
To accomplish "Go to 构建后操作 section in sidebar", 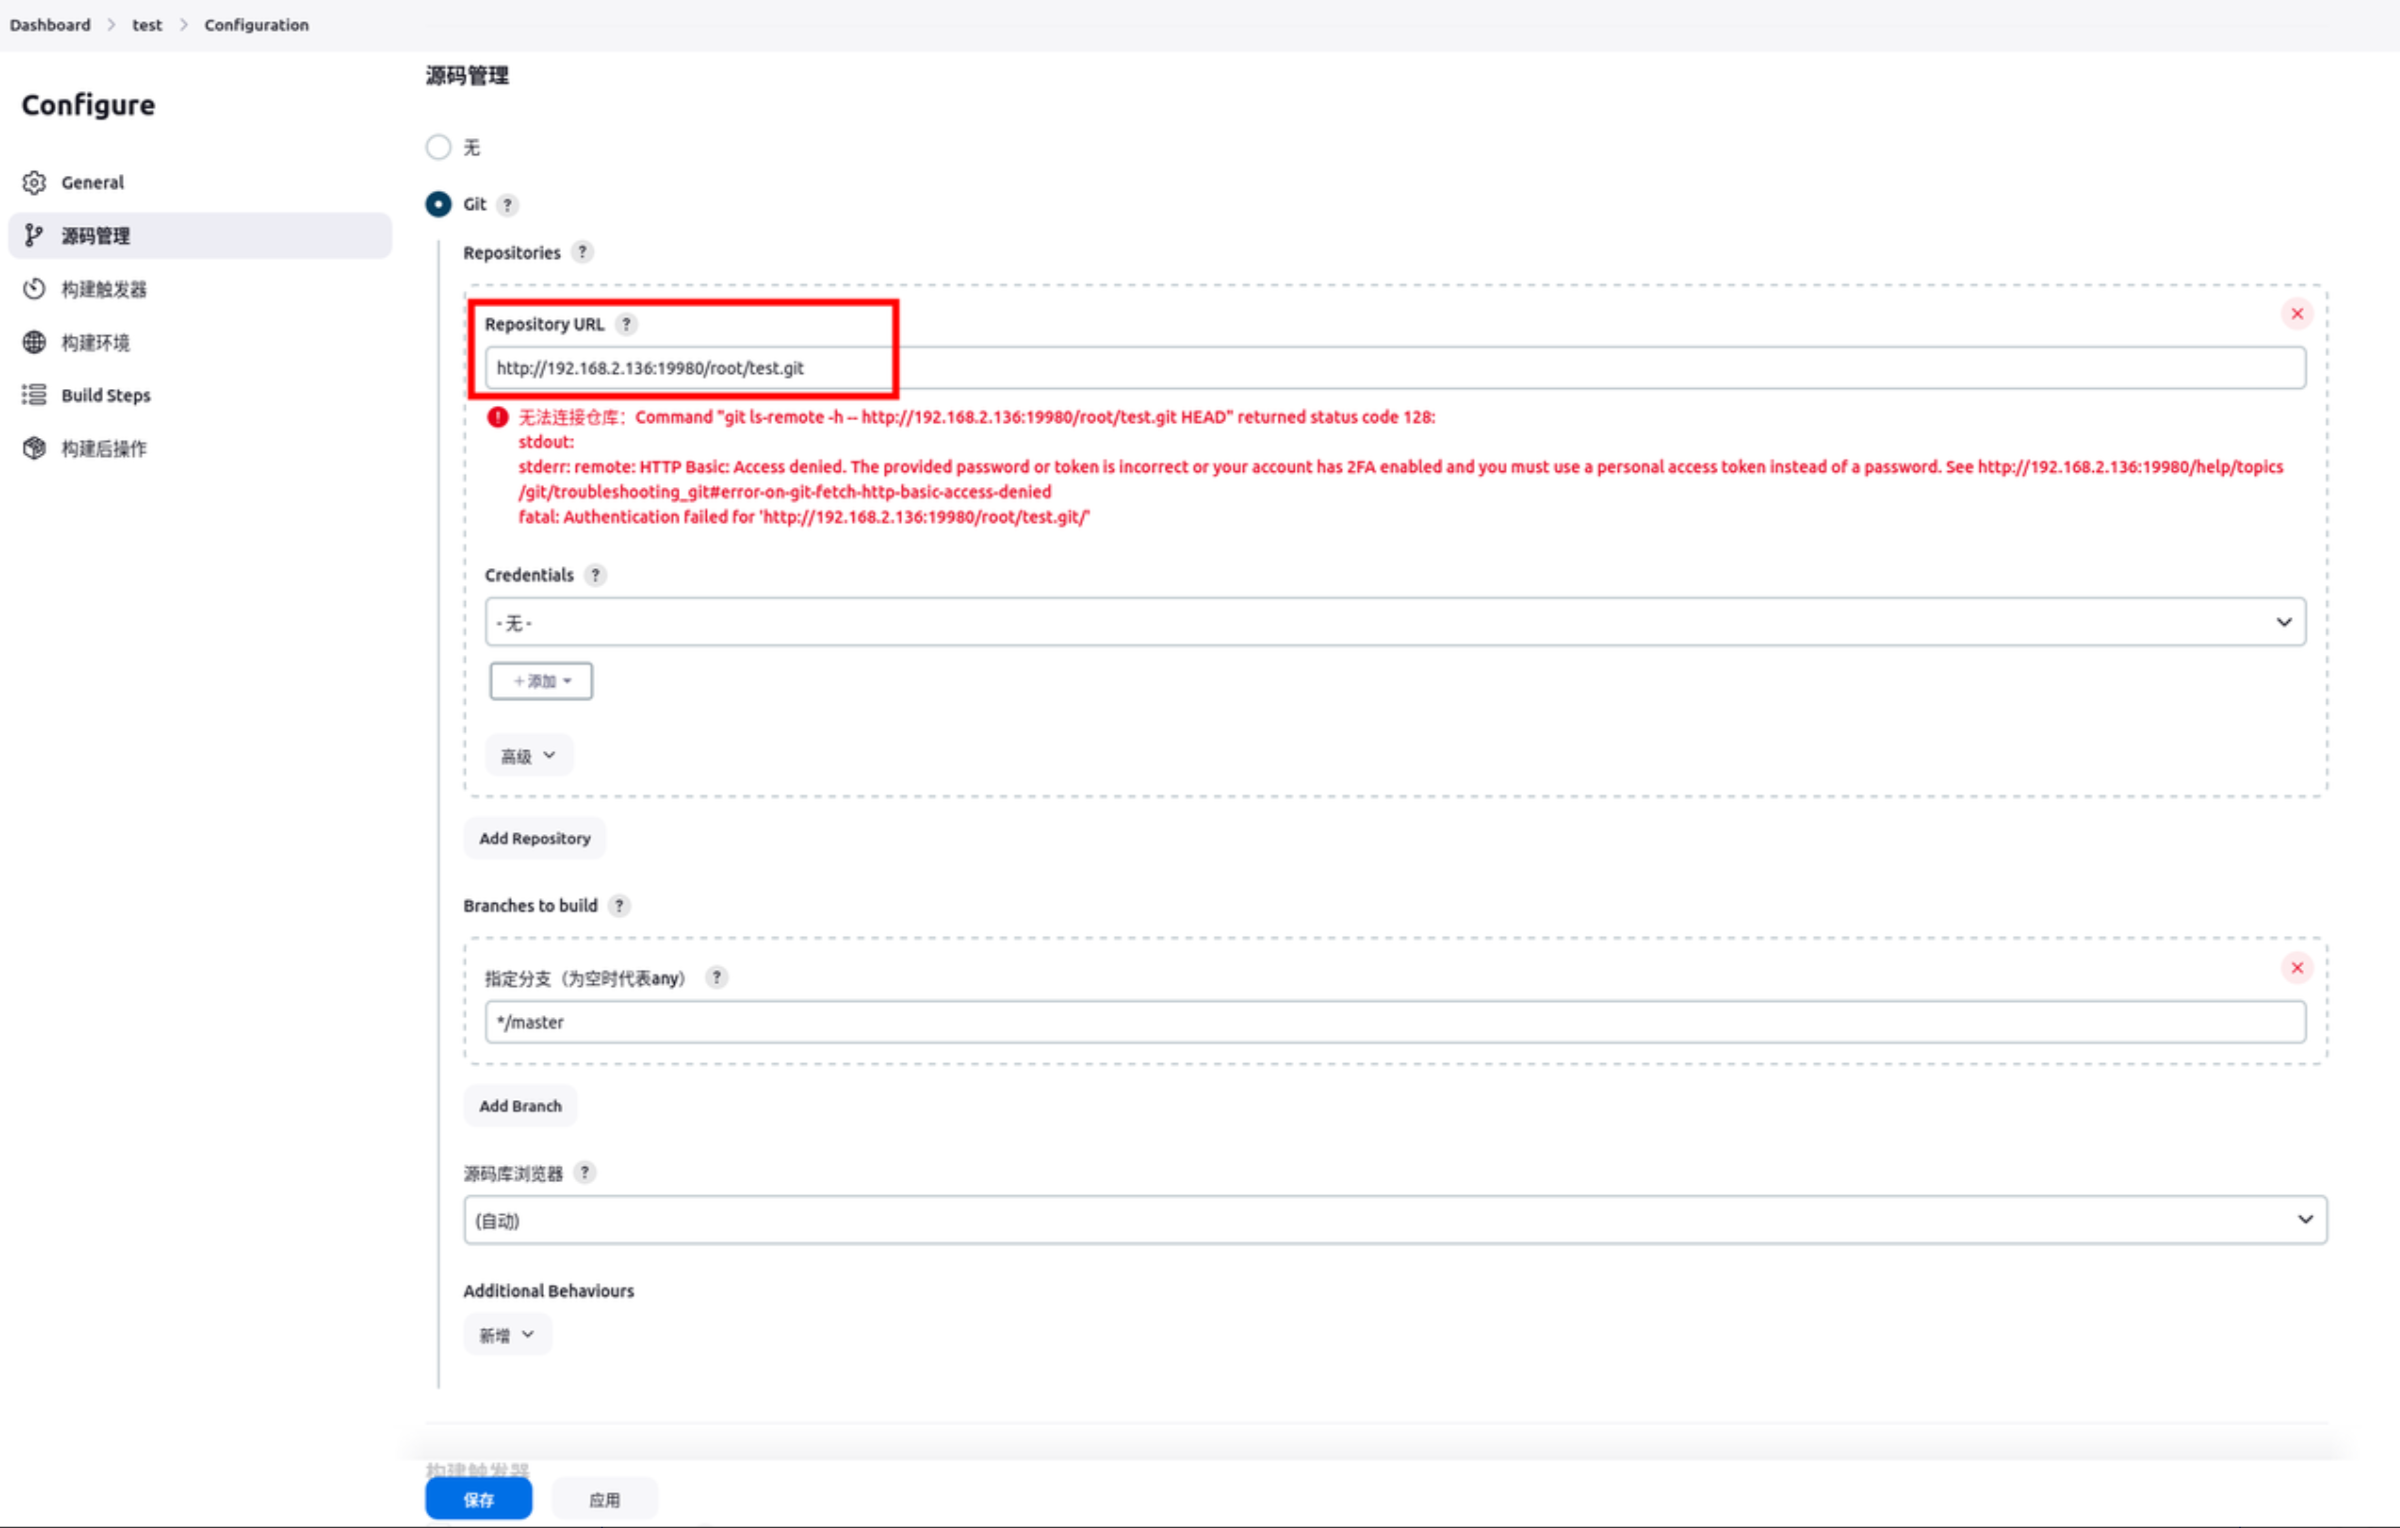I will [x=200, y=448].
